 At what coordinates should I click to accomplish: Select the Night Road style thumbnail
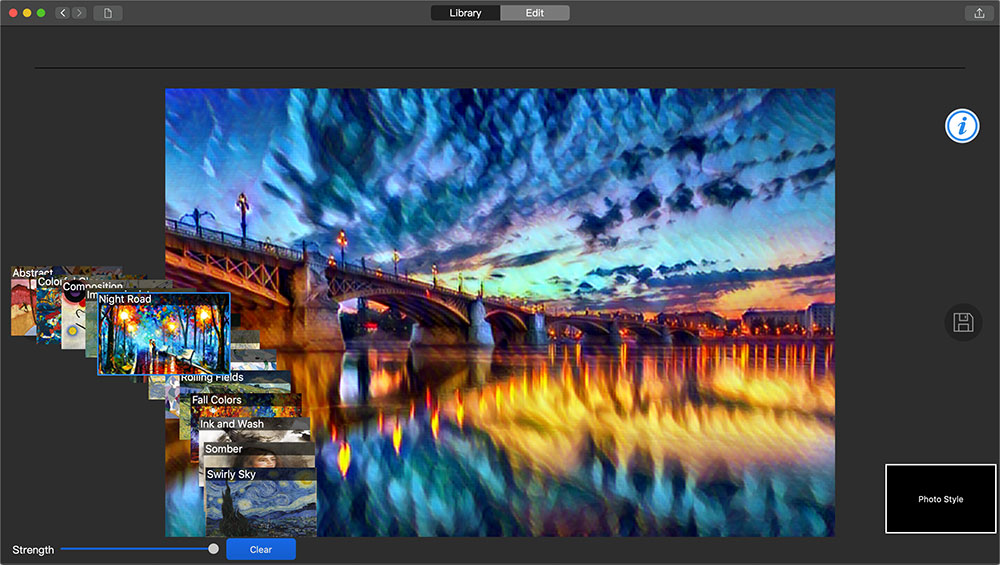pyautogui.click(x=164, y=334)
